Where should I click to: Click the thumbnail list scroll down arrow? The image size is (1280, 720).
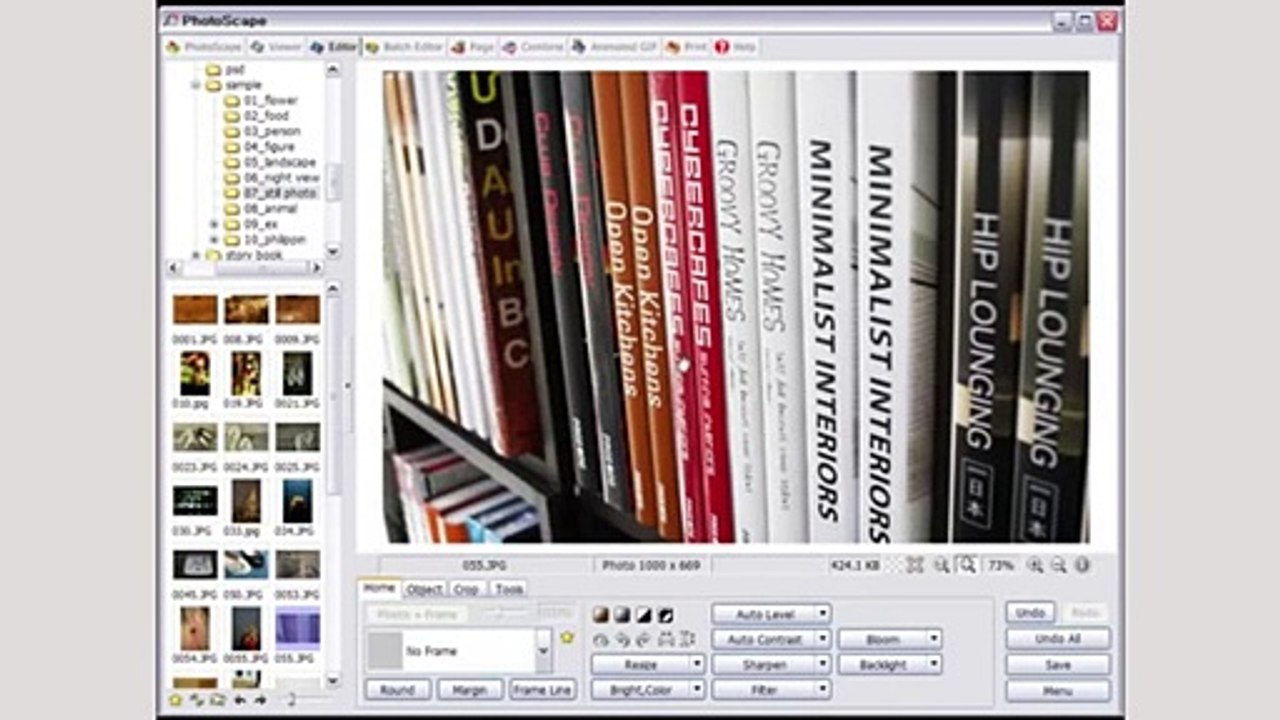tap(334, 679)
